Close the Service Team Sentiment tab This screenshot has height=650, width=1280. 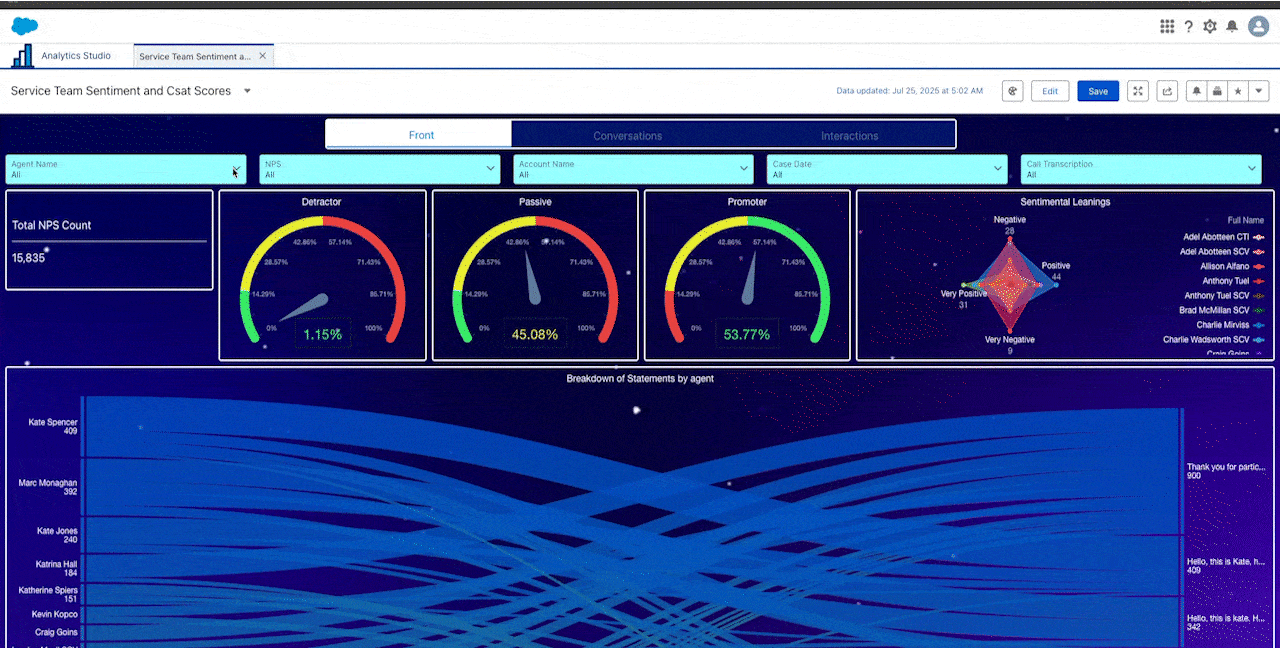point(263,57)
